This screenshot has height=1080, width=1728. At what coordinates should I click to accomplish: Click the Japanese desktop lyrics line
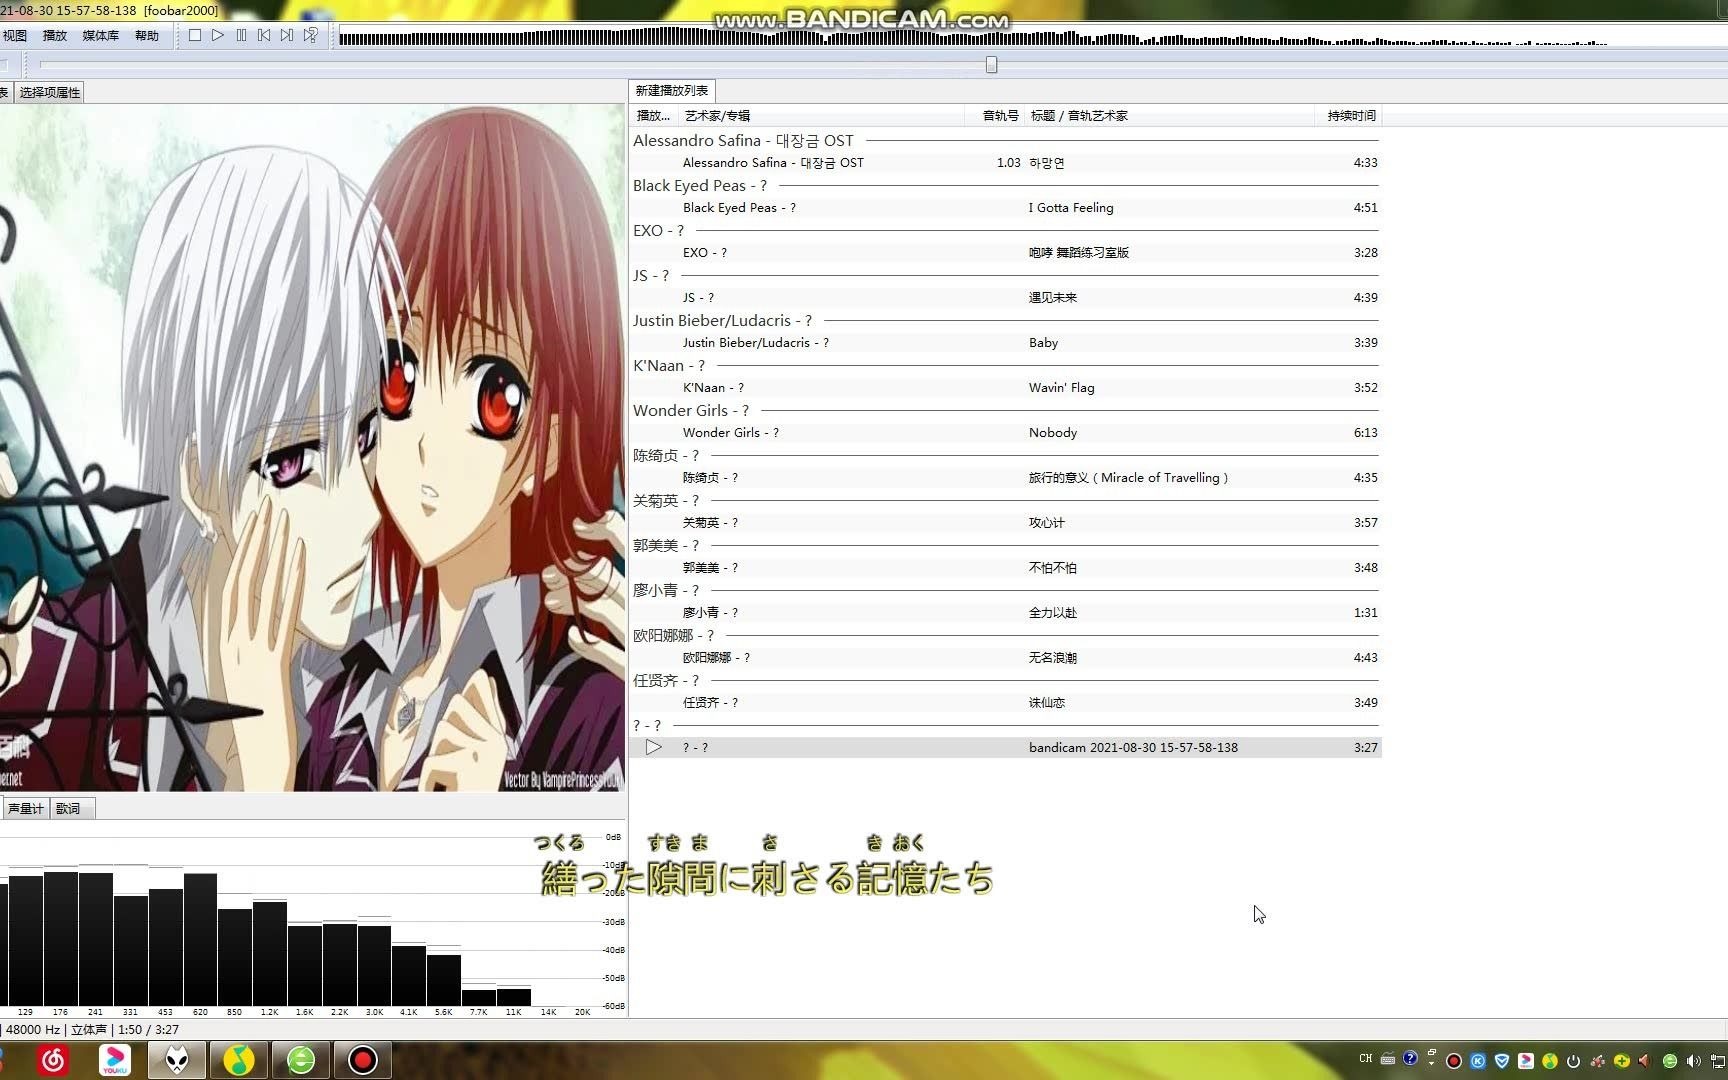coord(767,864)
